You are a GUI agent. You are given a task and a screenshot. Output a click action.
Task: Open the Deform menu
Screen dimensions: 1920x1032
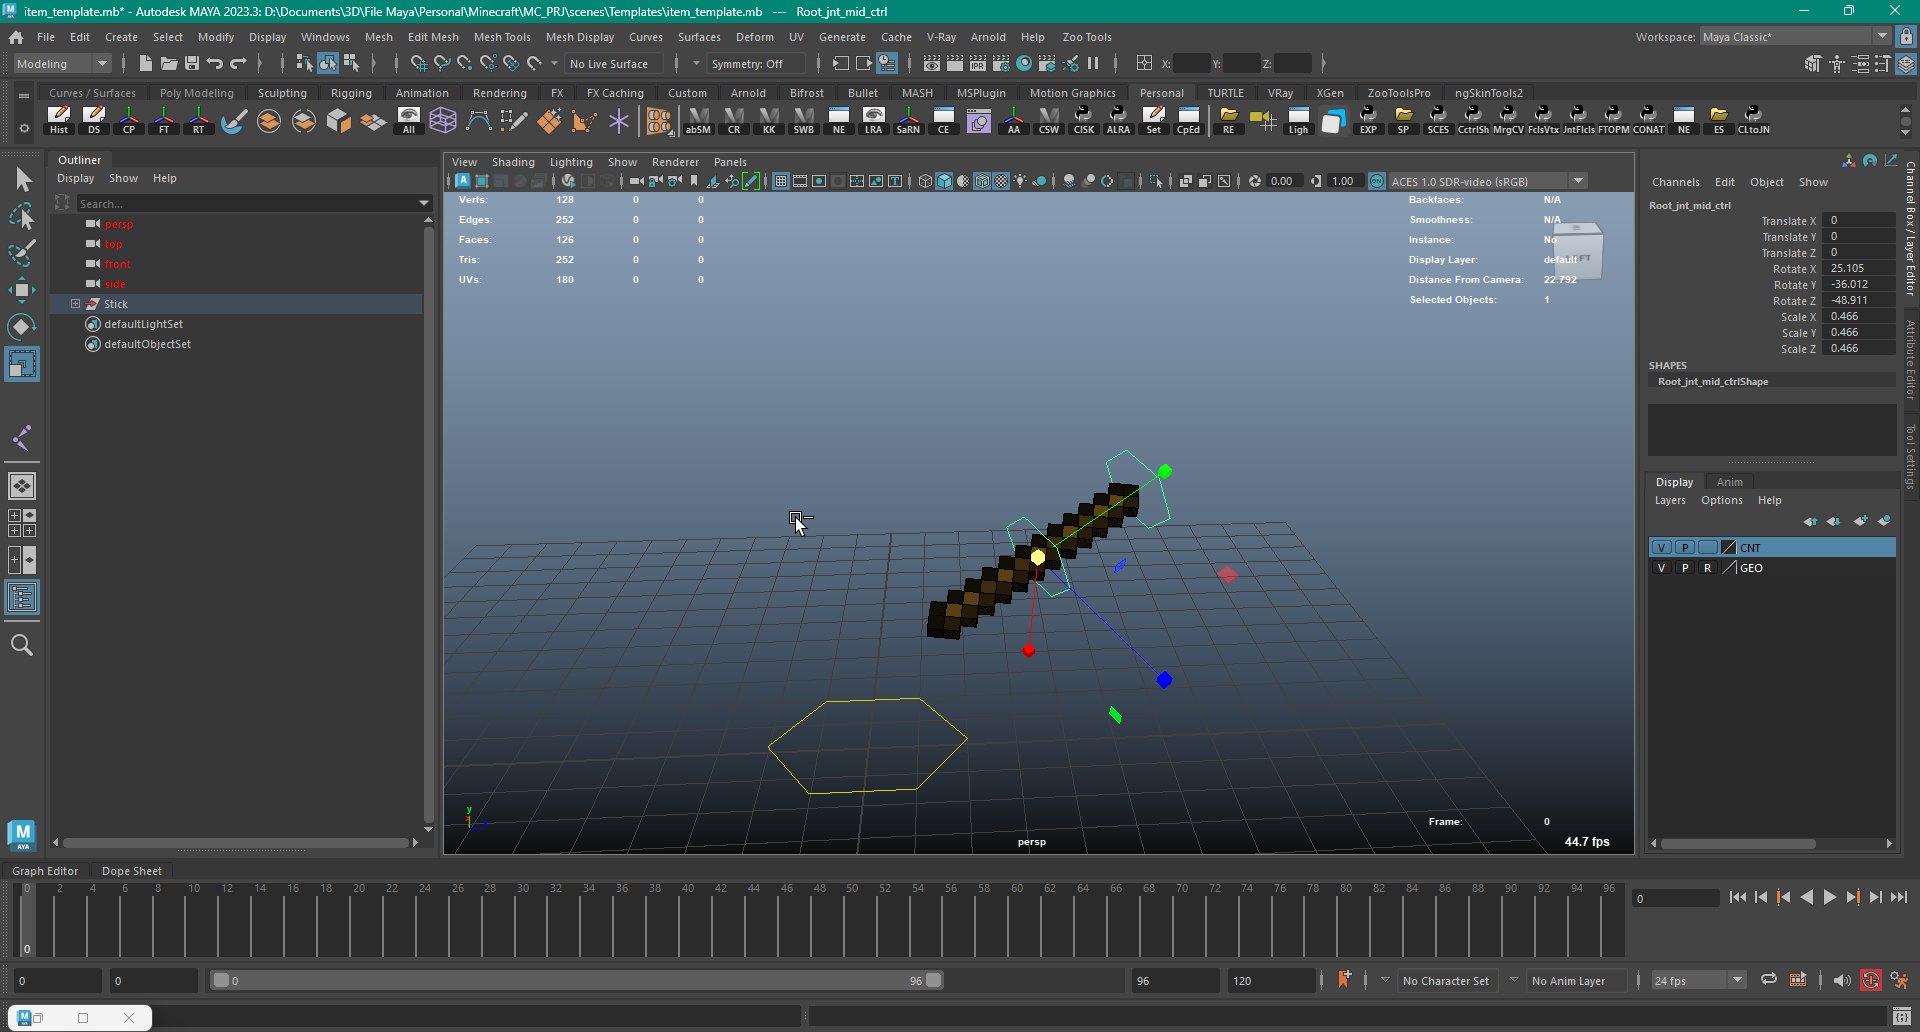(755, 37)
